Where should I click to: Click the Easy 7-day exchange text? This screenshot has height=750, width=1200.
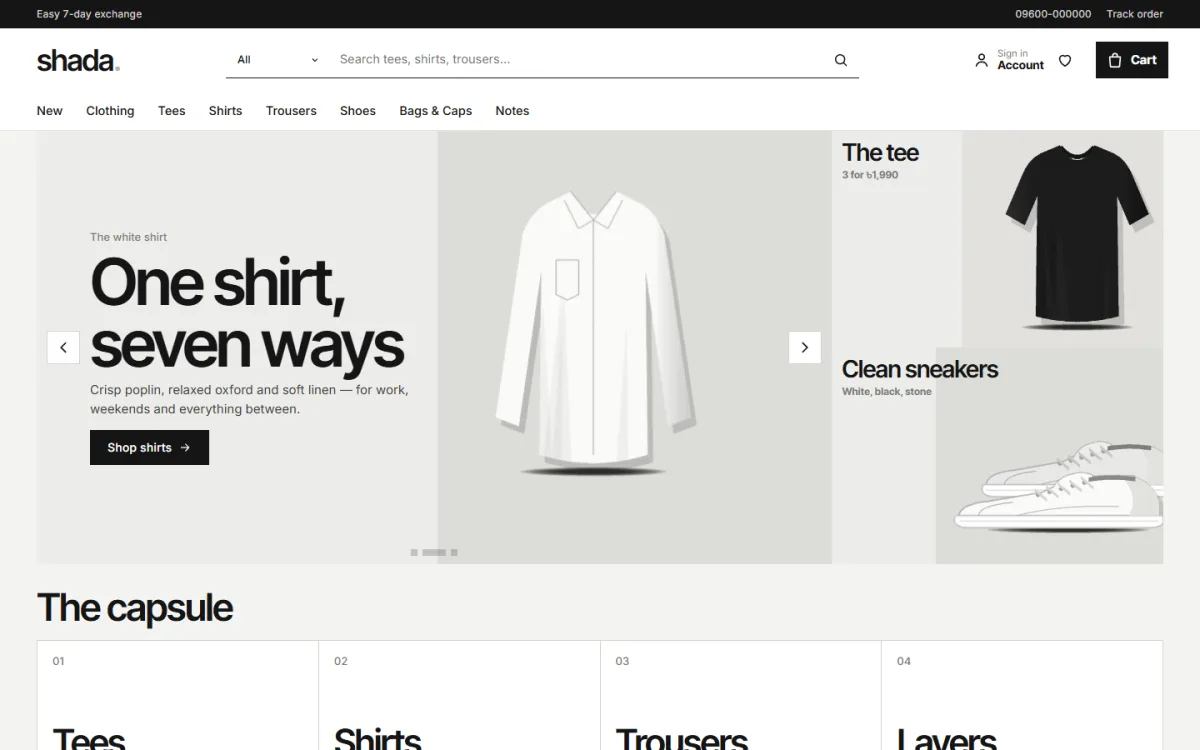89,14
